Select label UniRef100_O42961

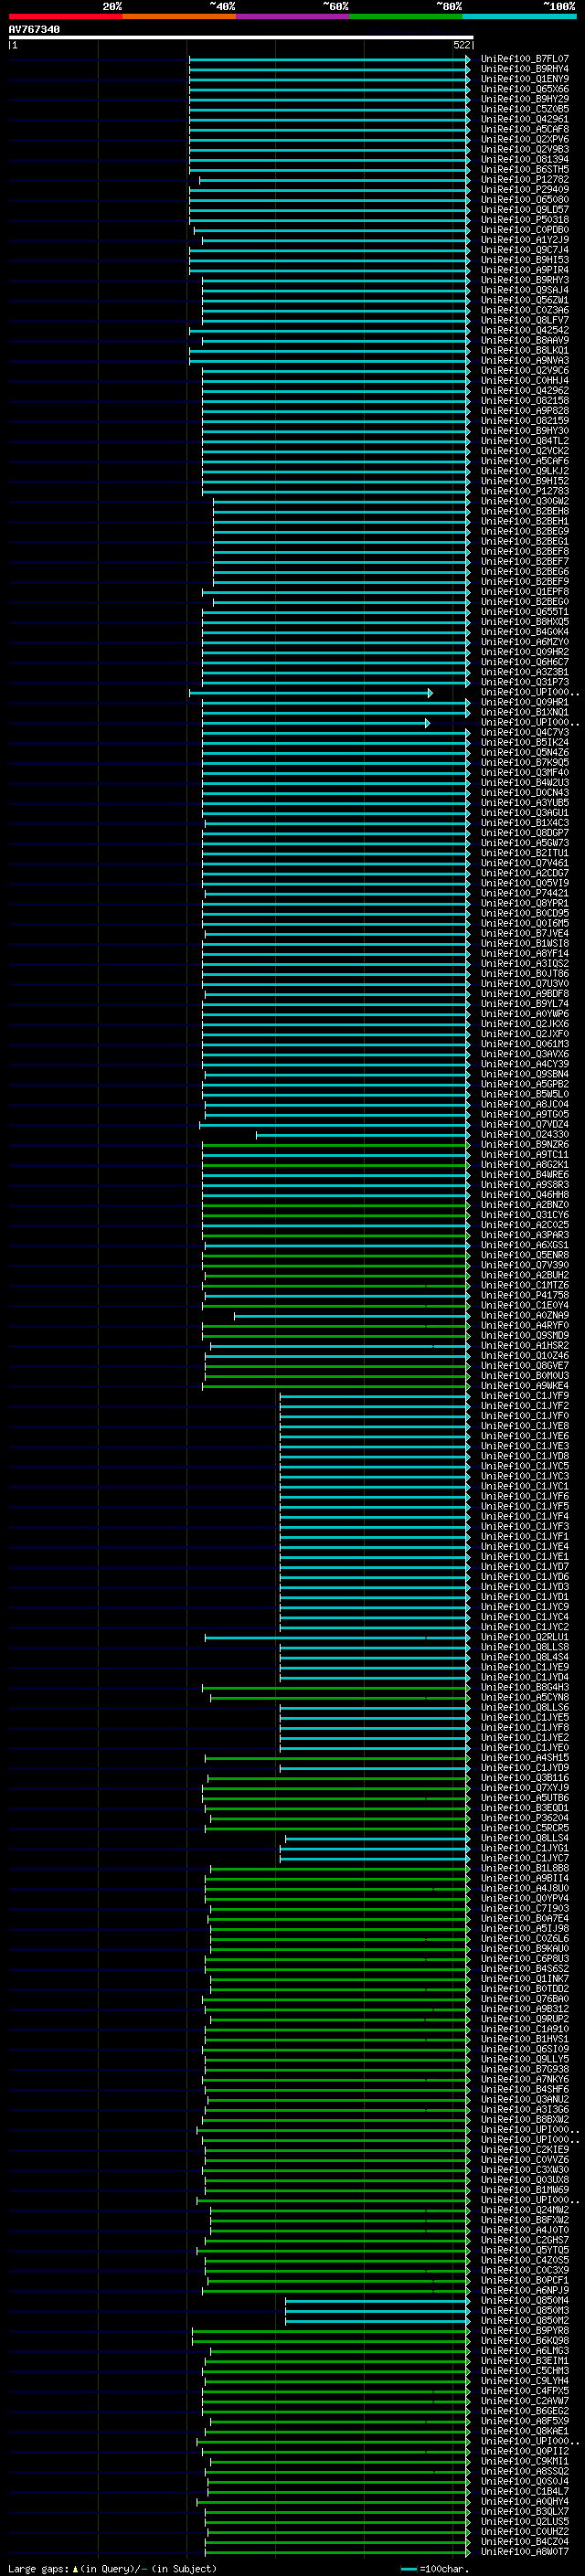coord(524,119)
